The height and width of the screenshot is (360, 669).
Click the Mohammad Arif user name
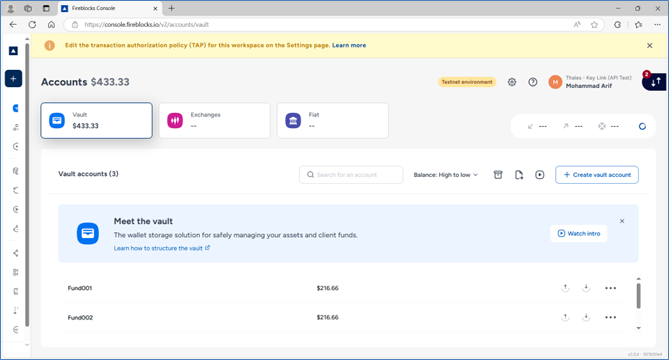click(589, 86)
